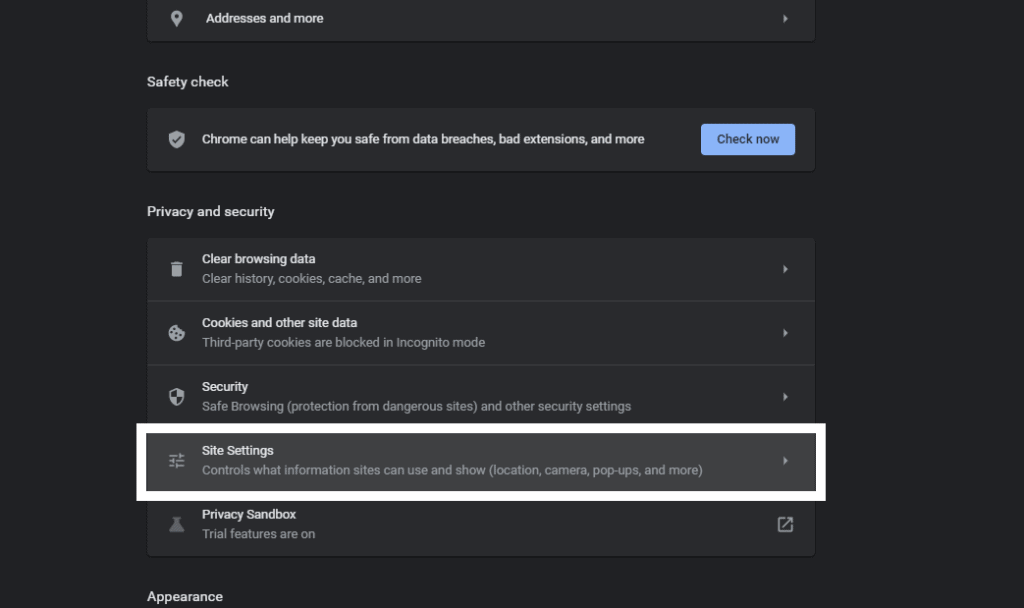Open Site Settings using its arrow
This screenshot has width=1024, height=608.
785,461
